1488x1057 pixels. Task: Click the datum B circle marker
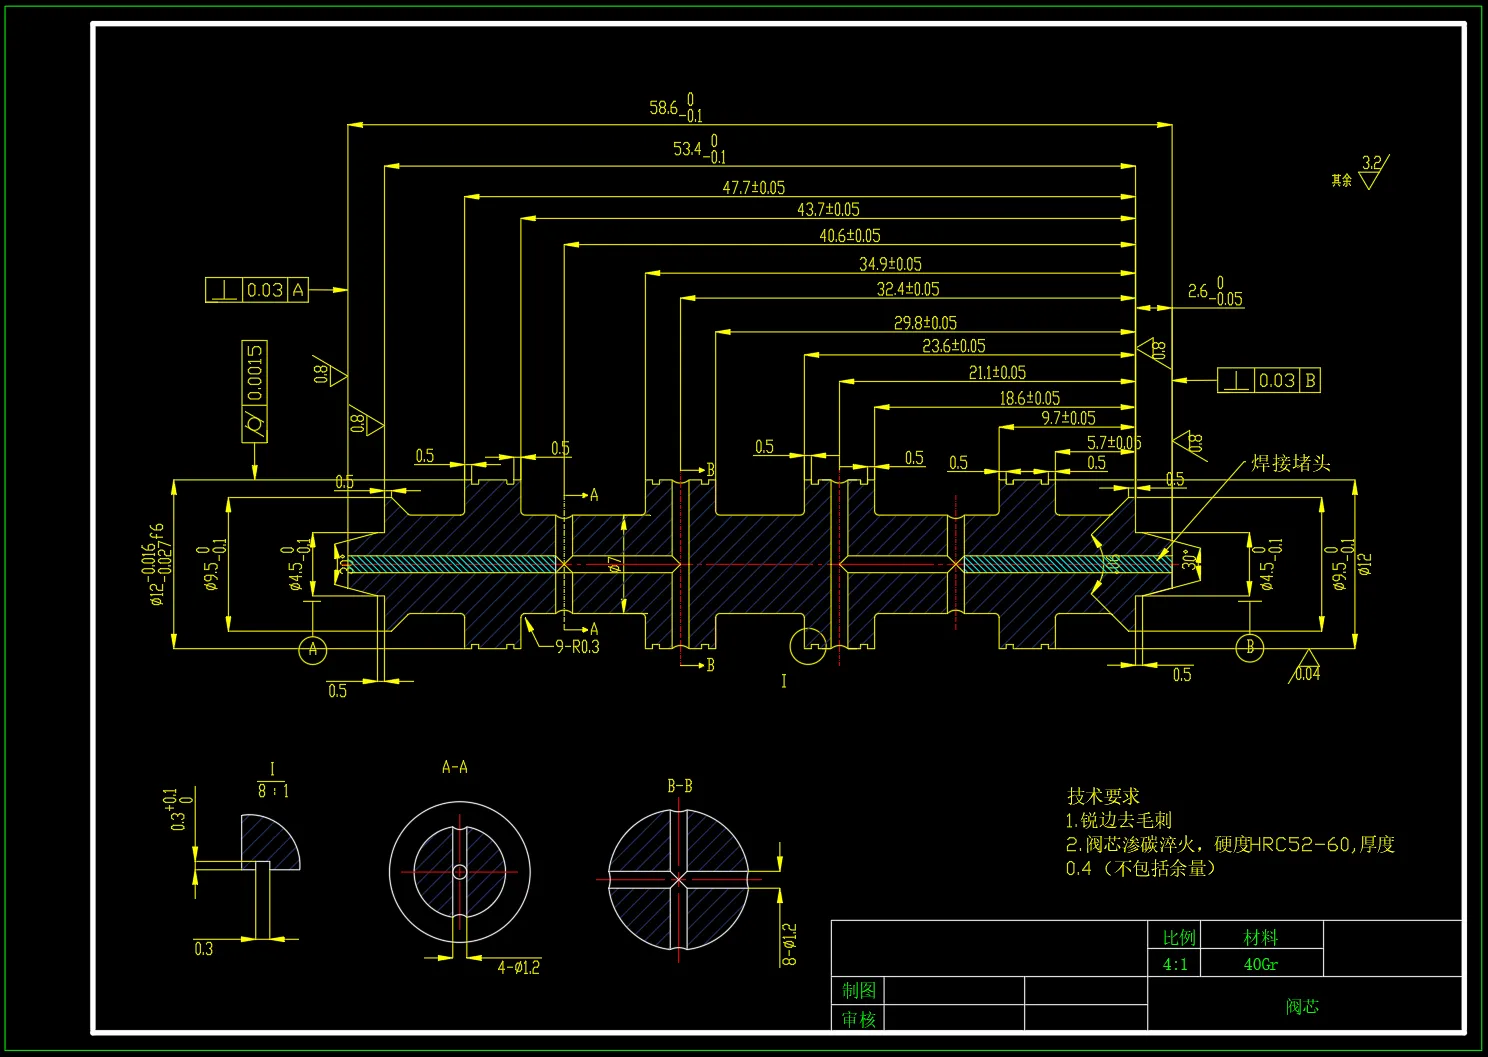coord(1250,648)
